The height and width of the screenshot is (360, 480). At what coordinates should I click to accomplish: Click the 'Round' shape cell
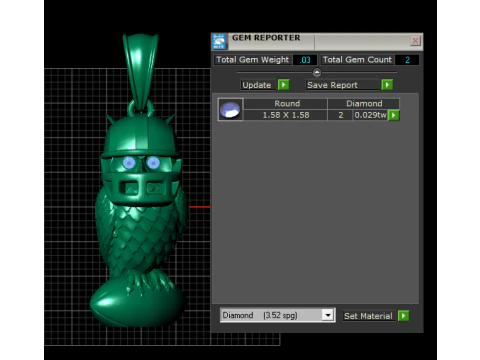[285, 104]
